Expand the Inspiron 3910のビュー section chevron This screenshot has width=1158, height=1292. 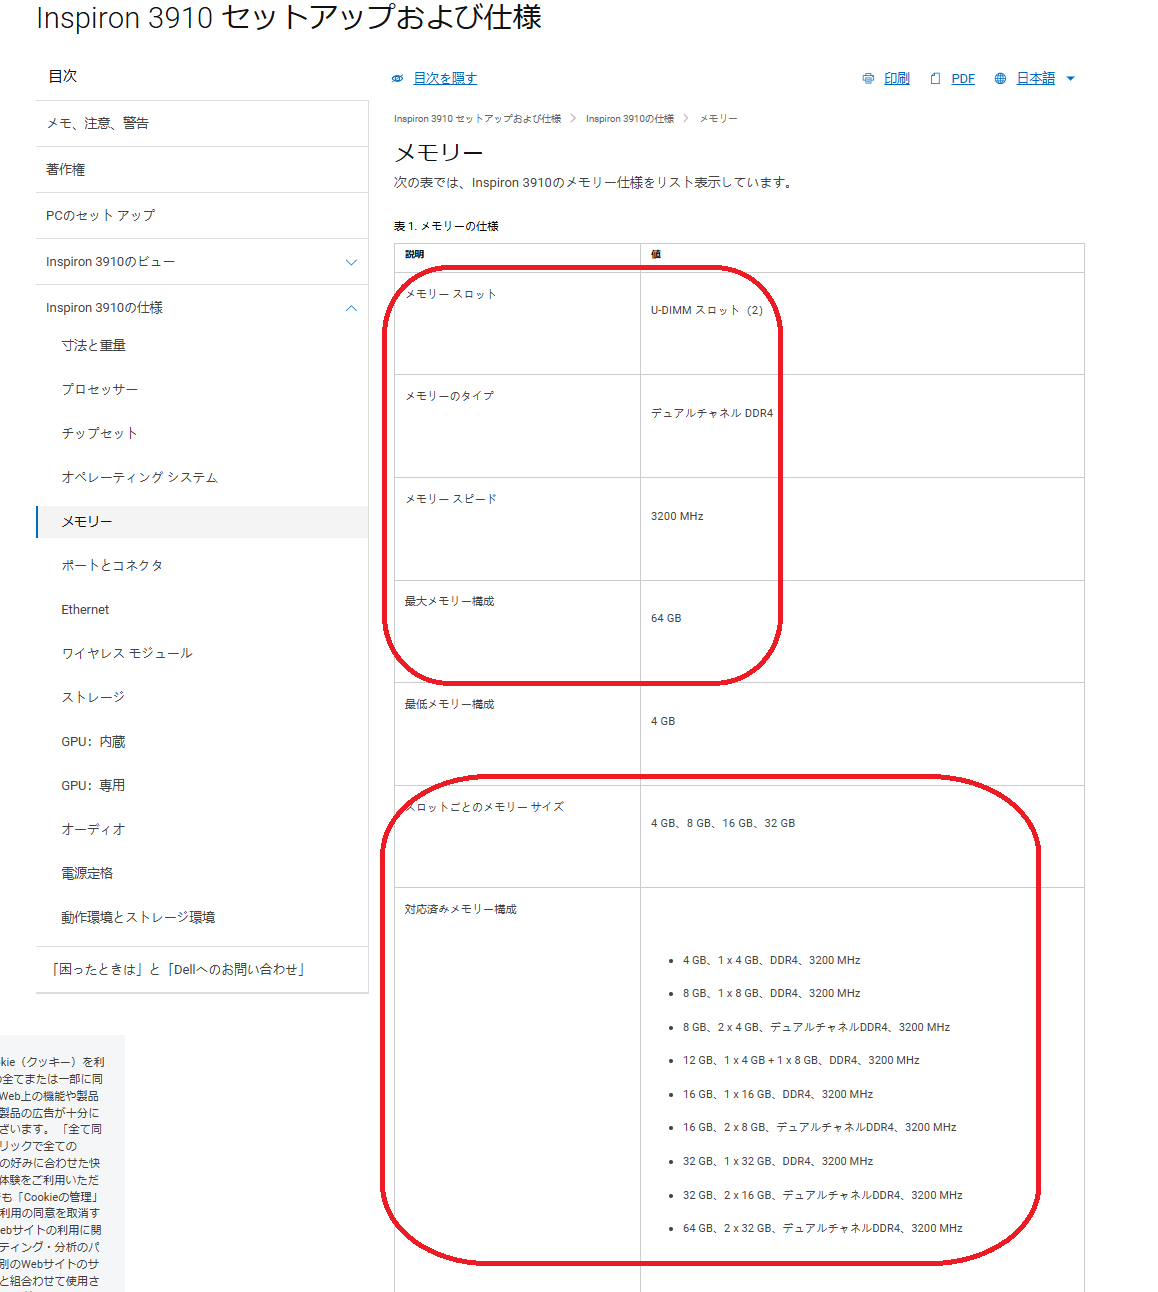tap(351, 262)
